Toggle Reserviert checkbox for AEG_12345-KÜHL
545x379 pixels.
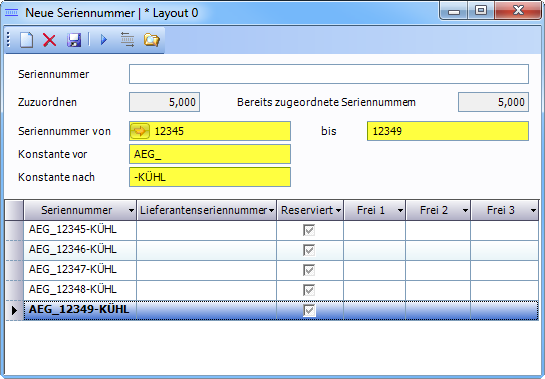309,230
